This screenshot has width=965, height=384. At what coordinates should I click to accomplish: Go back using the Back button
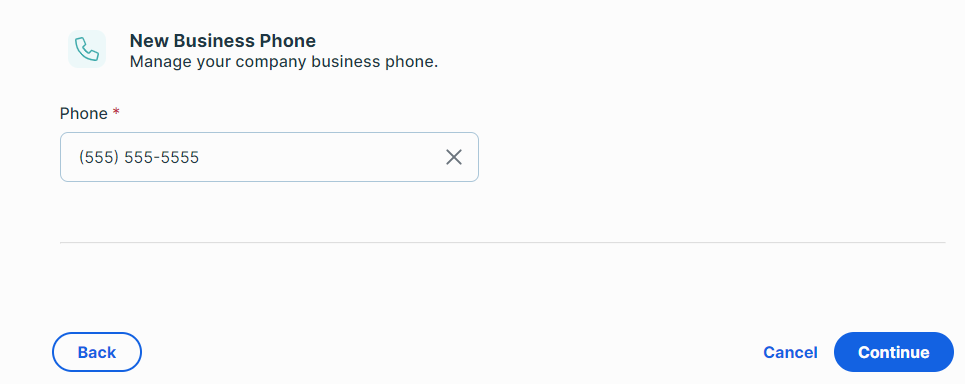coord(97,352)
